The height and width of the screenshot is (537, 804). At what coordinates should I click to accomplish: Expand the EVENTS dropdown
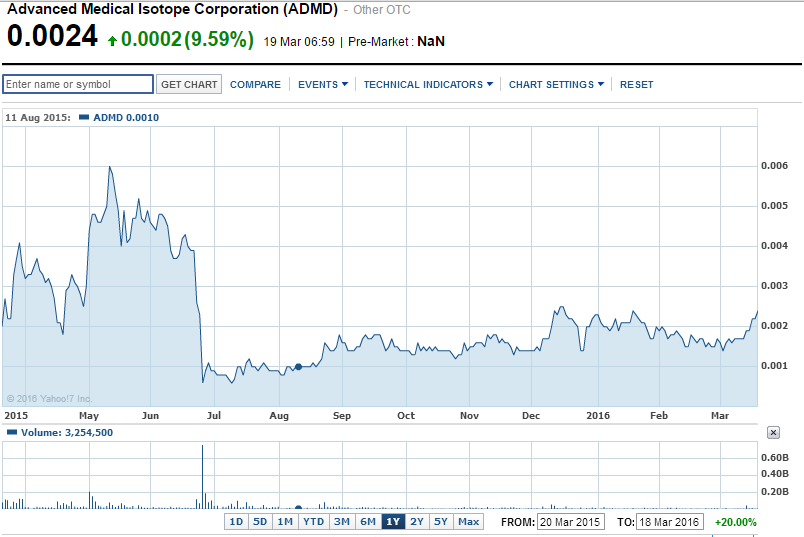pyautogui.click(x=323, y=85)
